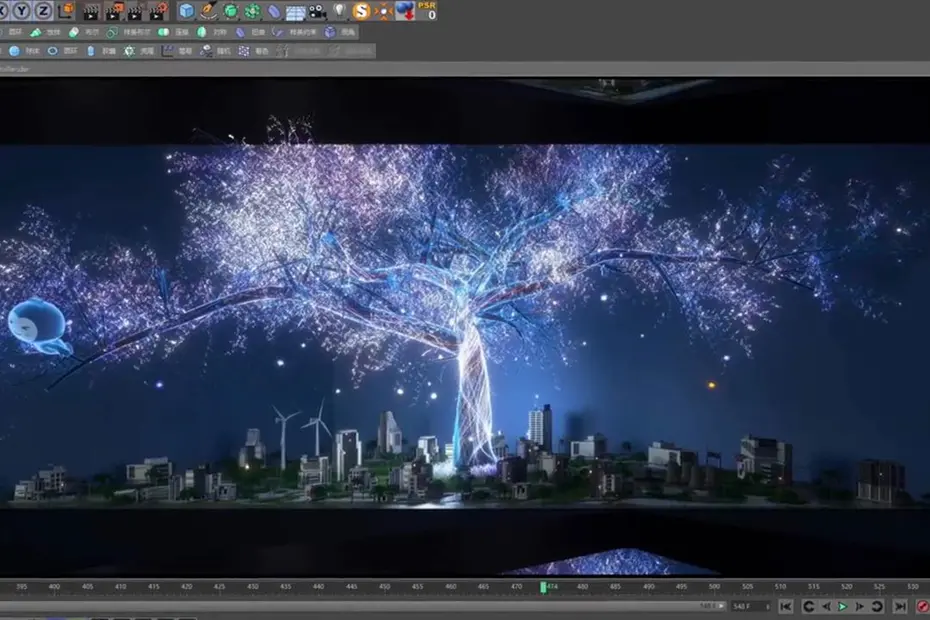Screen dimensions: 930x620
Task: Click the green cone icon in second toolbar row
Action: pyautogui.click(x=36, y=32)
